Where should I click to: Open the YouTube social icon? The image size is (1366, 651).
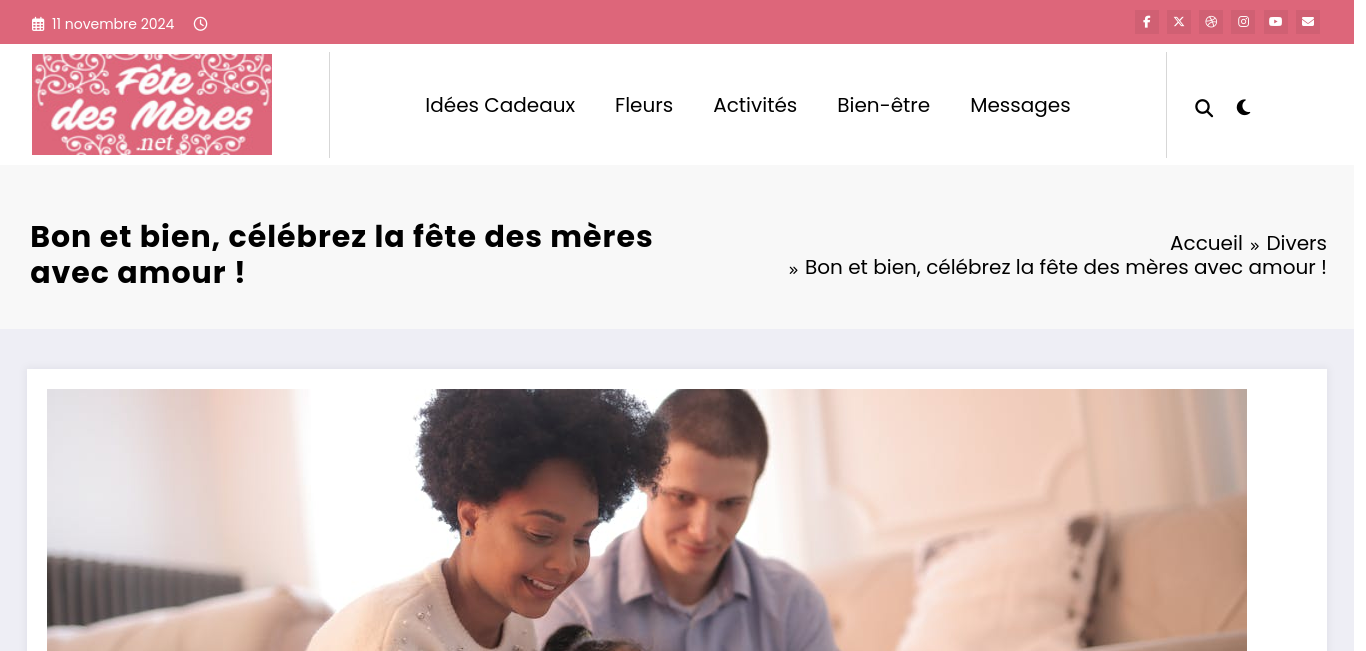click(1275, 22)
